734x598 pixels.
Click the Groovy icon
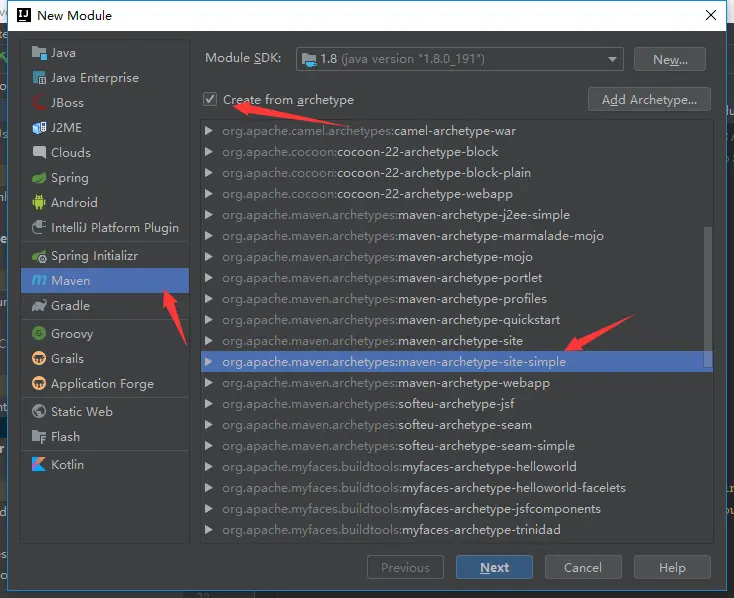tap(39, 333)
